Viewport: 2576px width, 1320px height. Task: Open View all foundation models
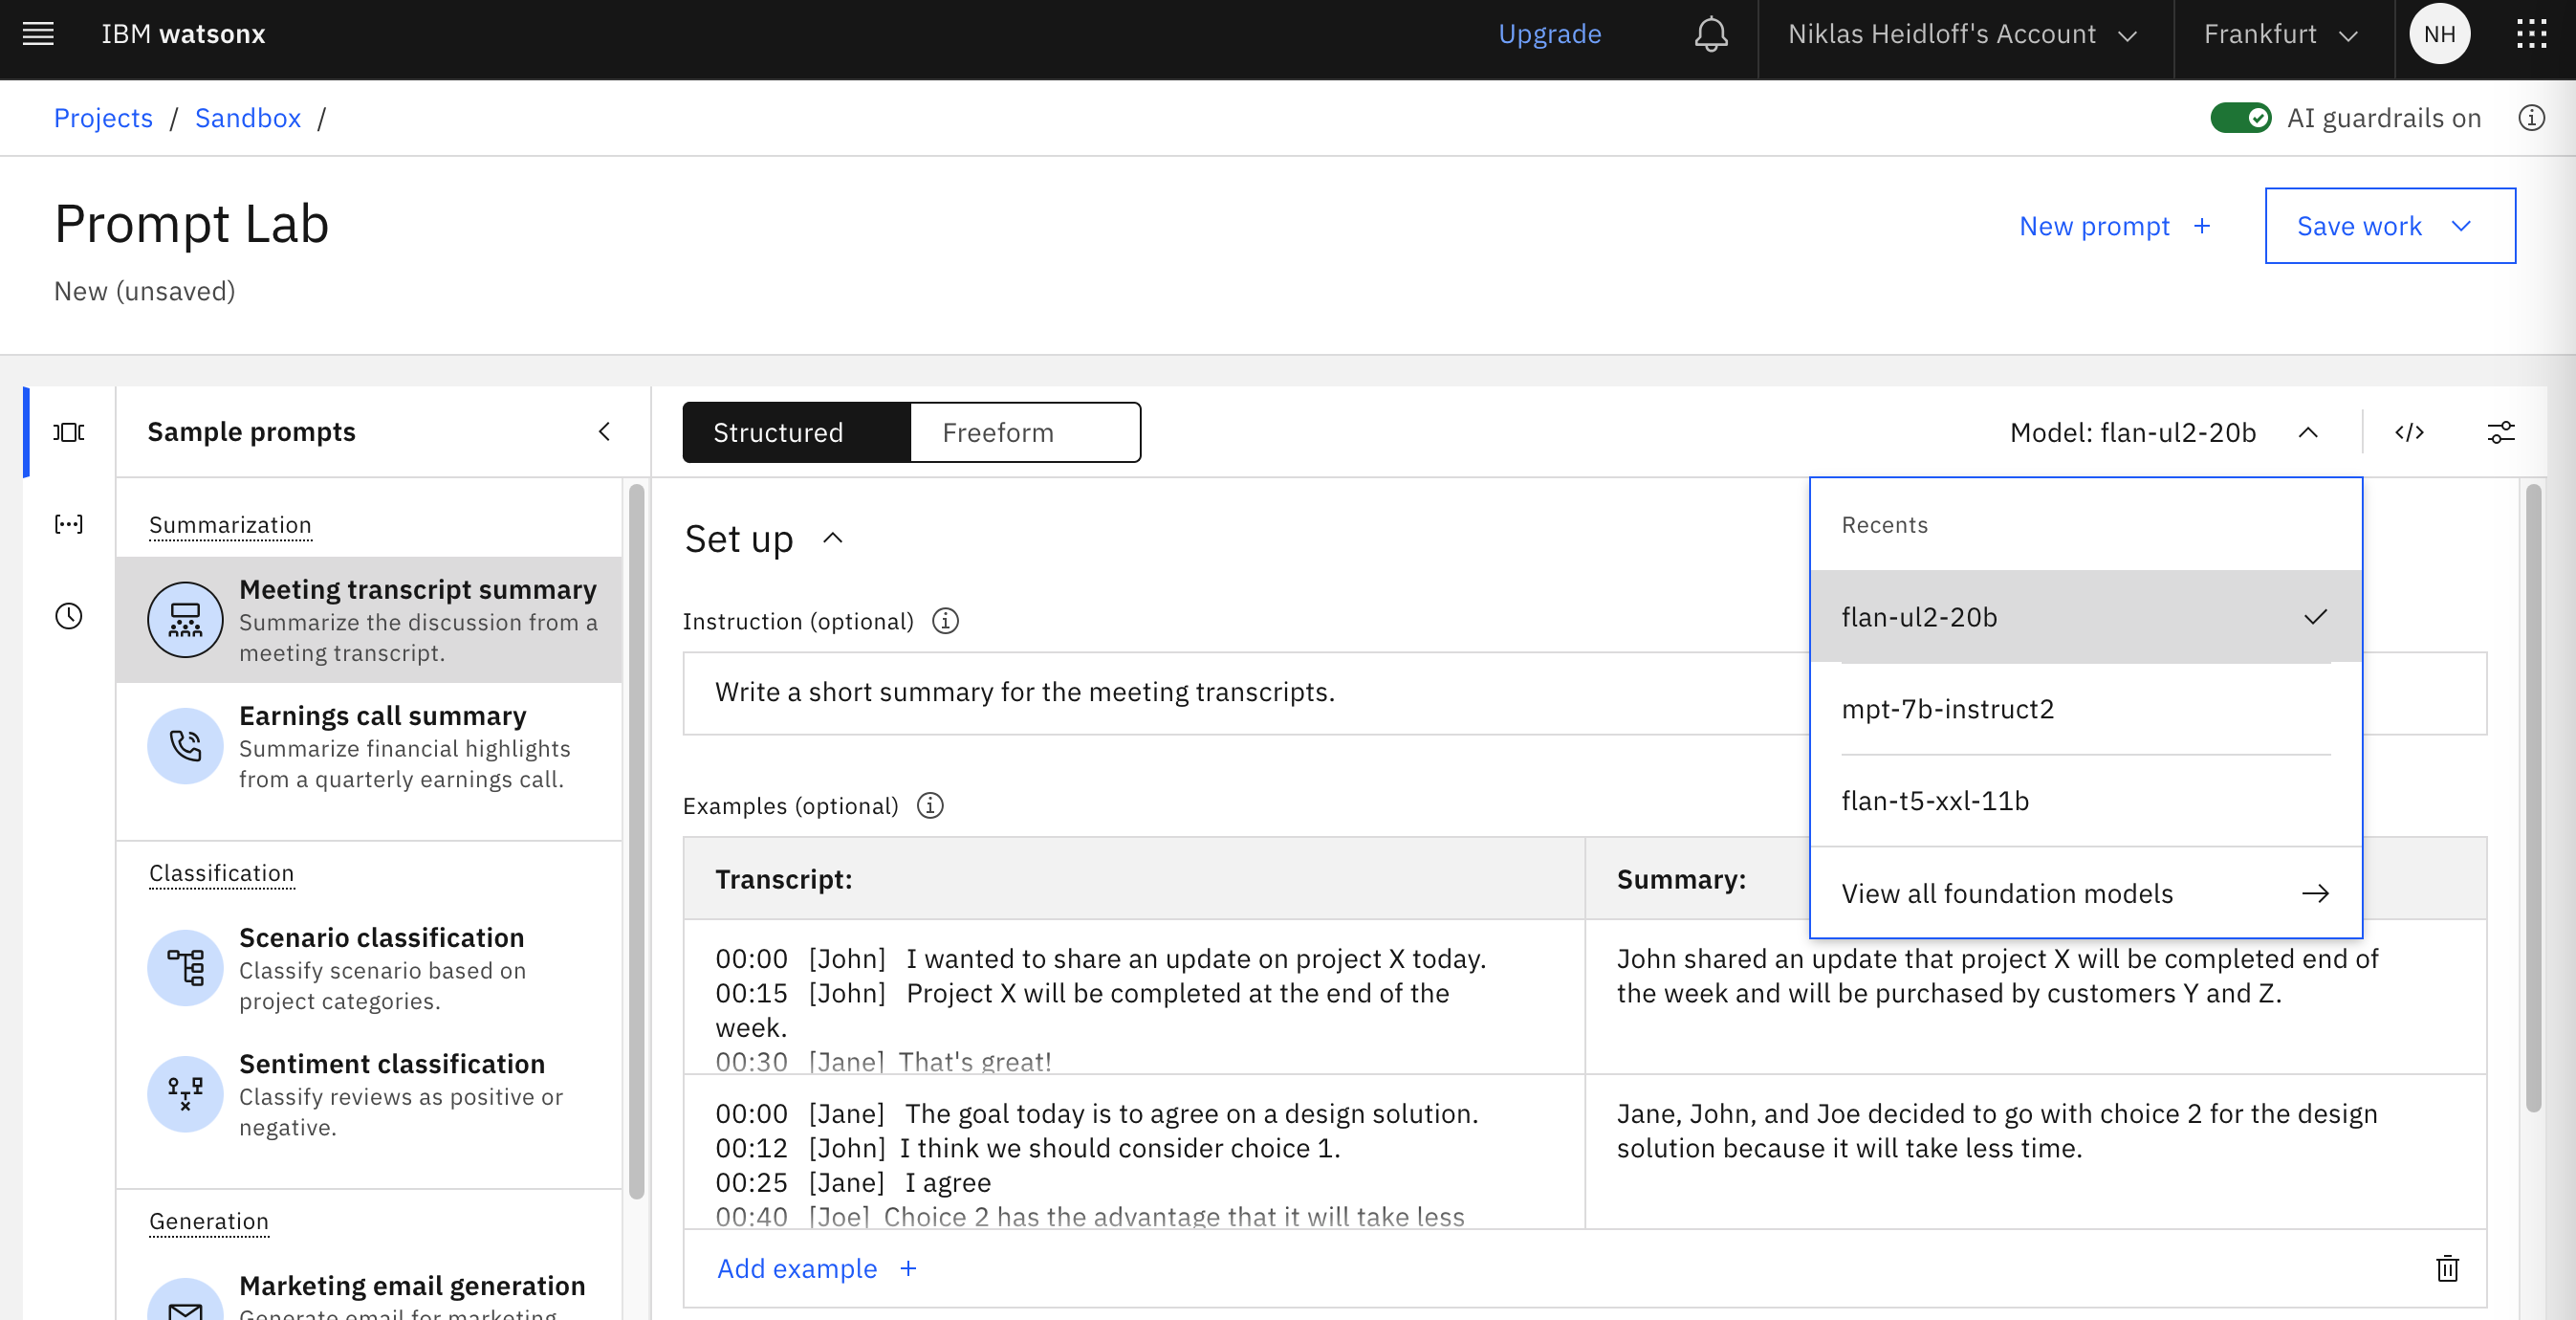[2085, 893]
